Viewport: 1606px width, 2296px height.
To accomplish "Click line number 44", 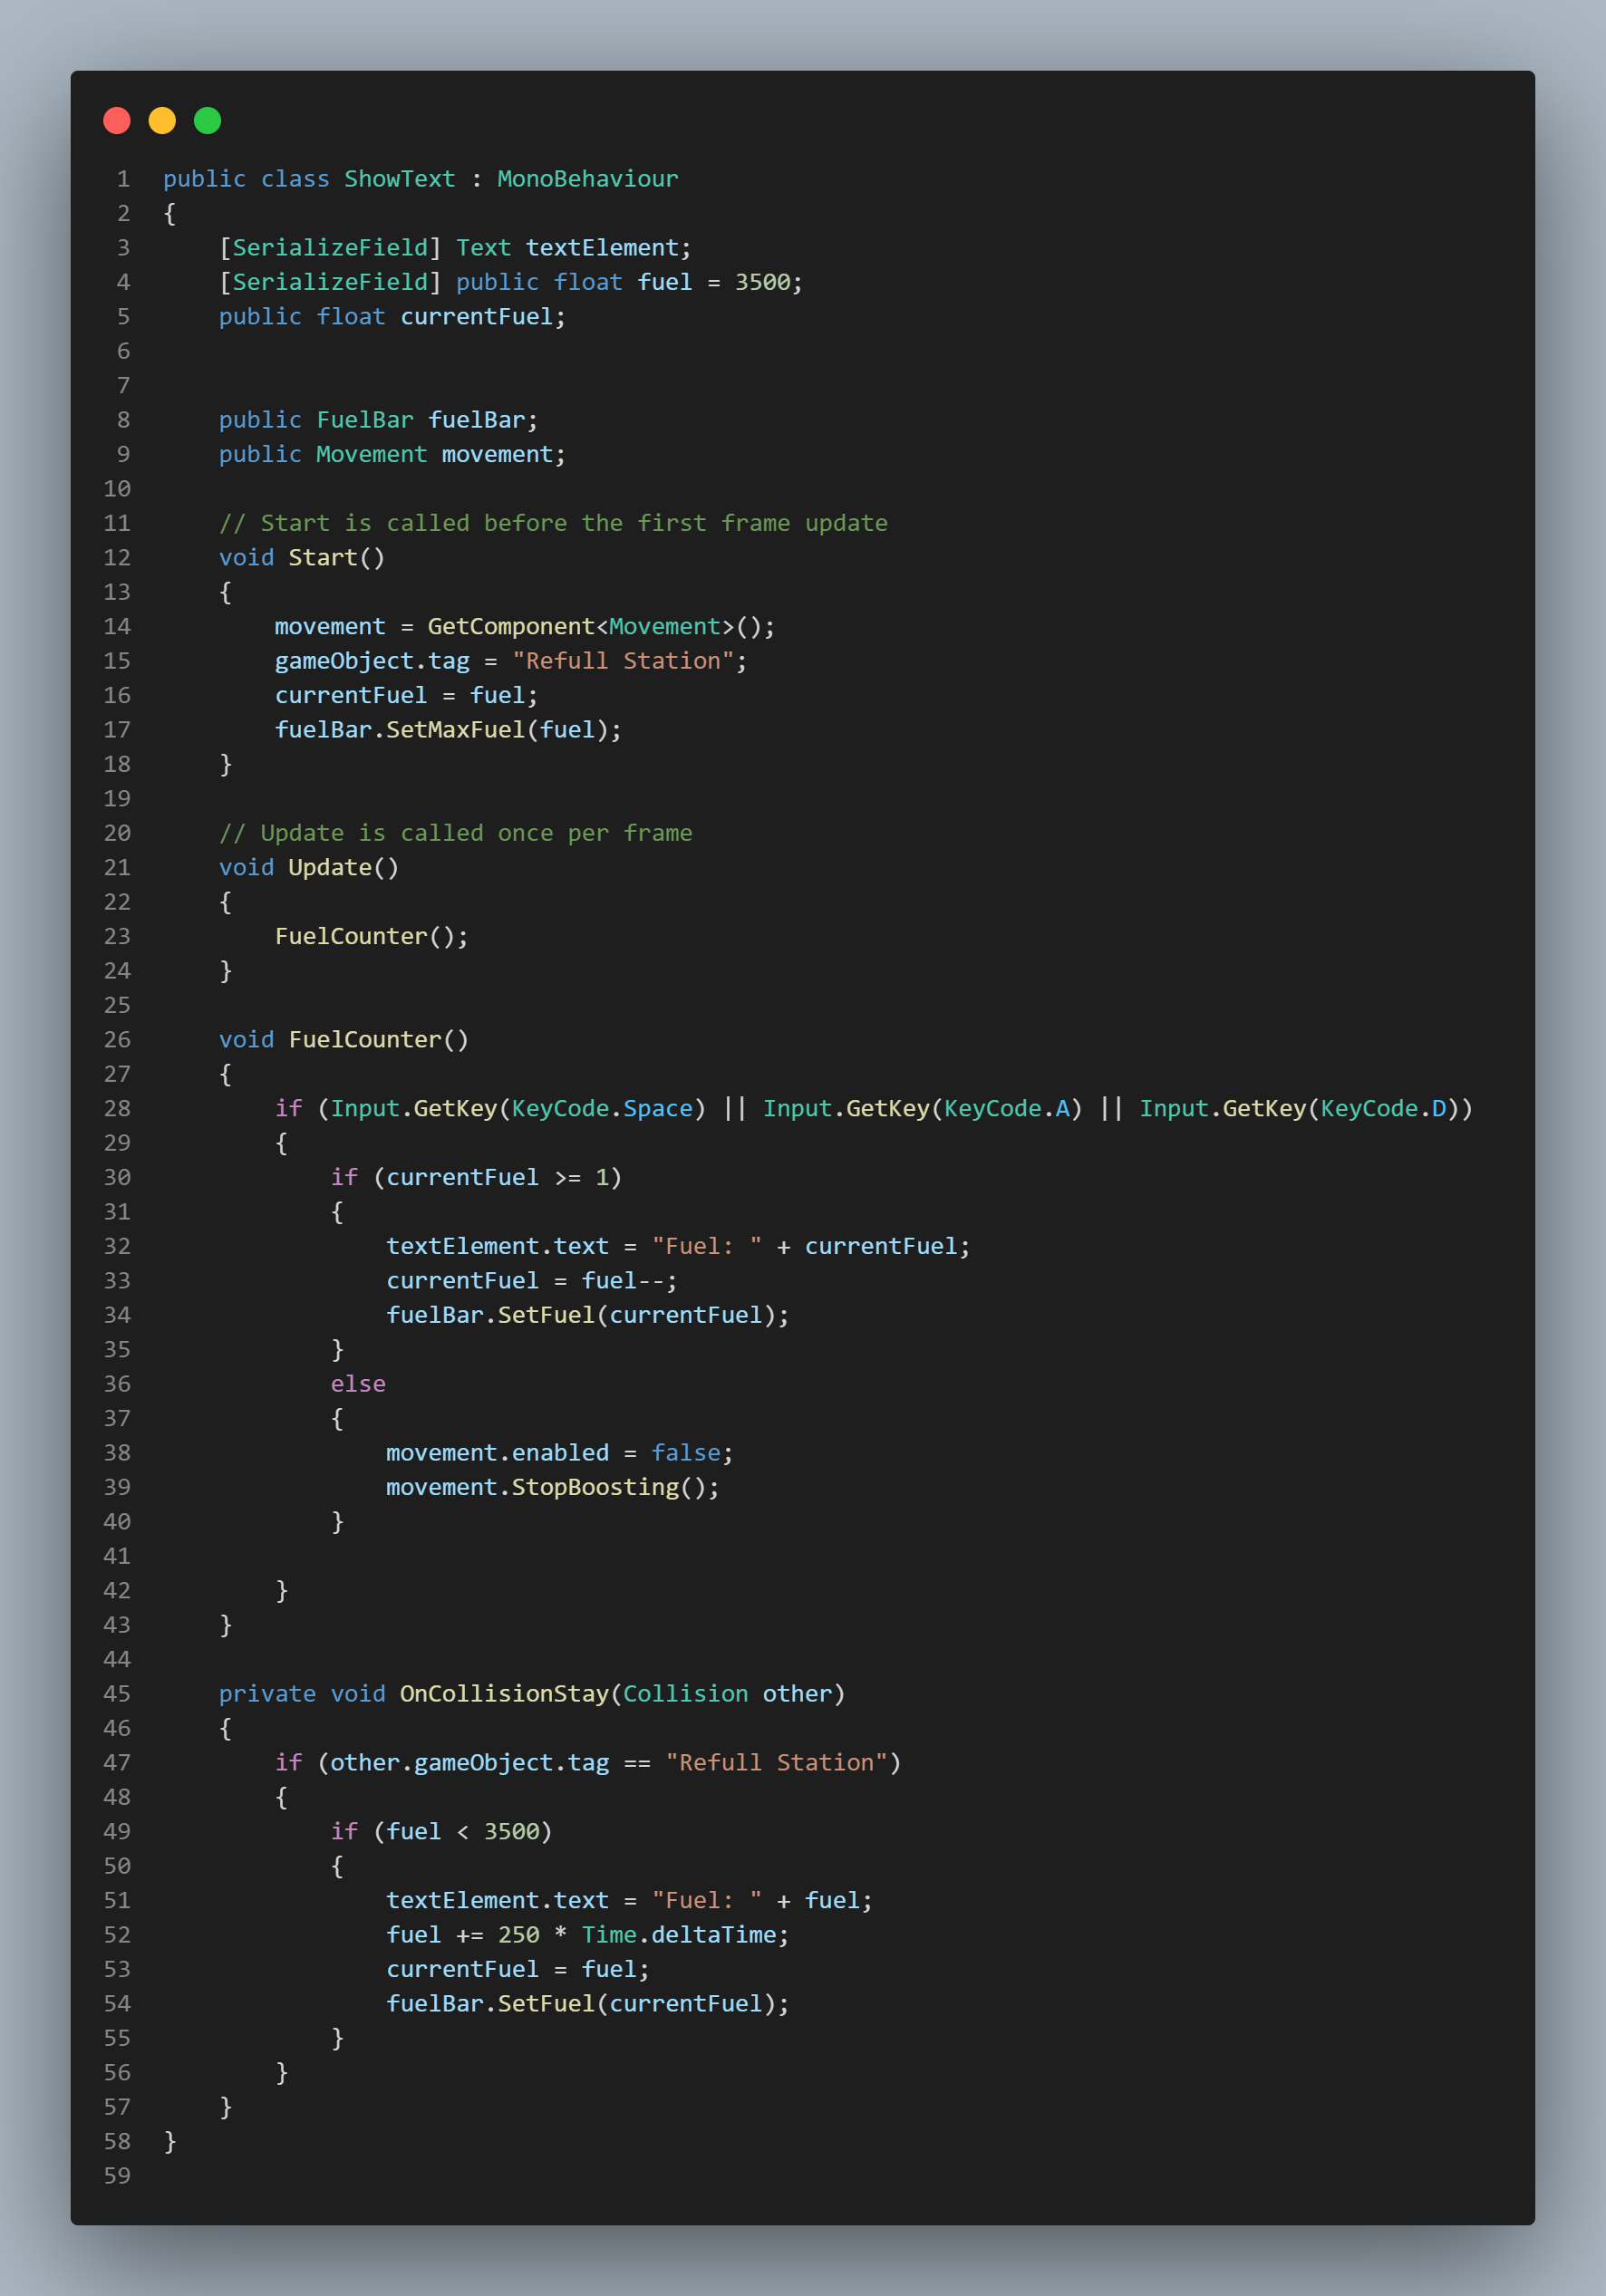I will (117, 1660).
